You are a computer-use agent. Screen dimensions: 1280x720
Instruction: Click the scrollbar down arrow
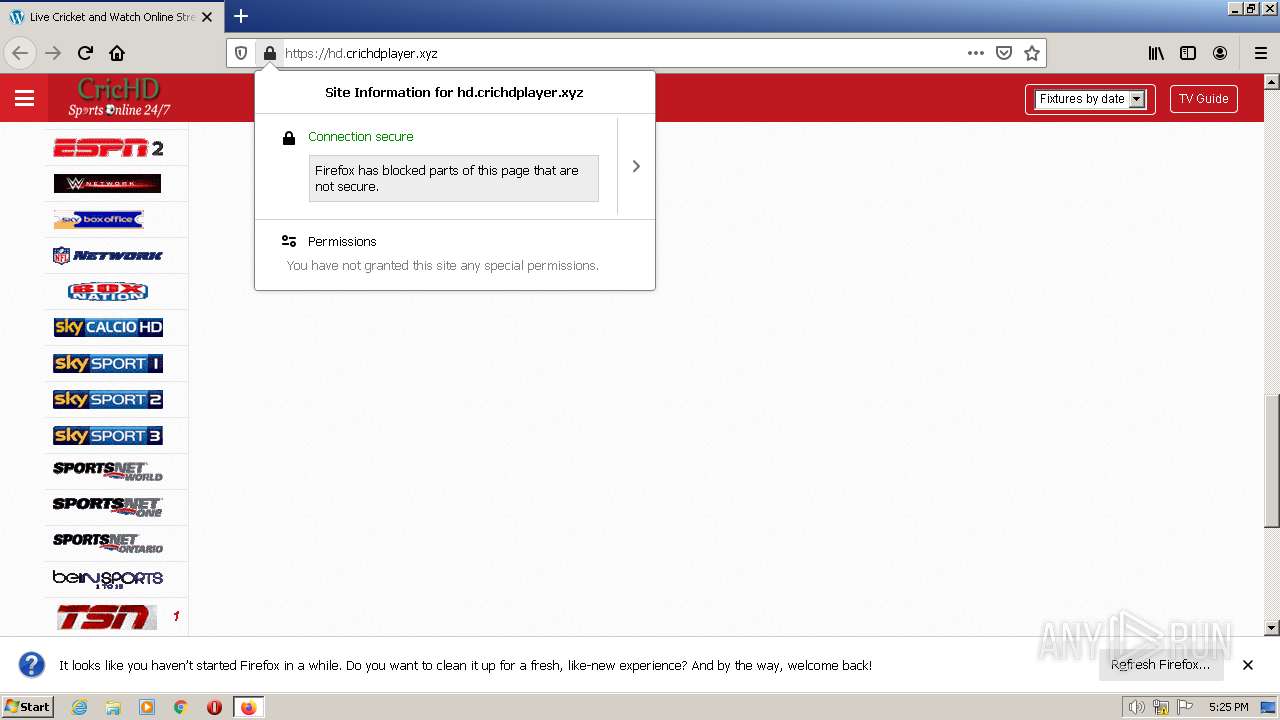[x=1272, y=628]
